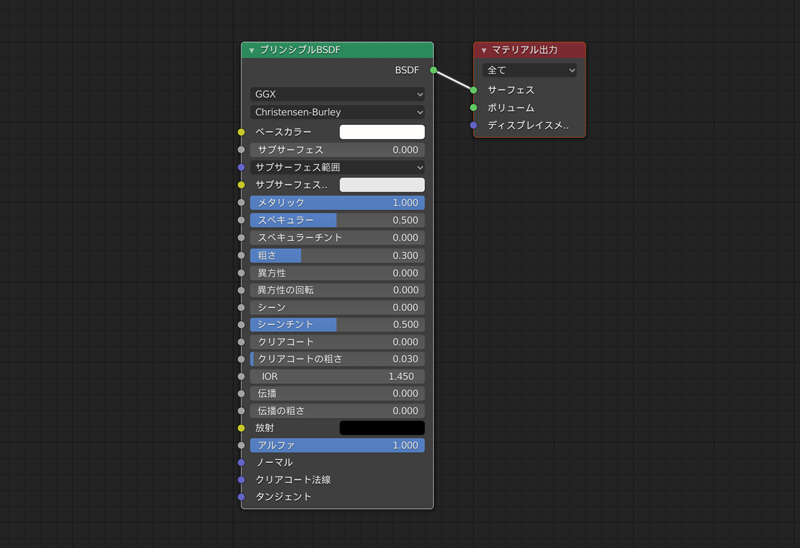Click the IOR value field
800x548 pixels.
(337, 377)
